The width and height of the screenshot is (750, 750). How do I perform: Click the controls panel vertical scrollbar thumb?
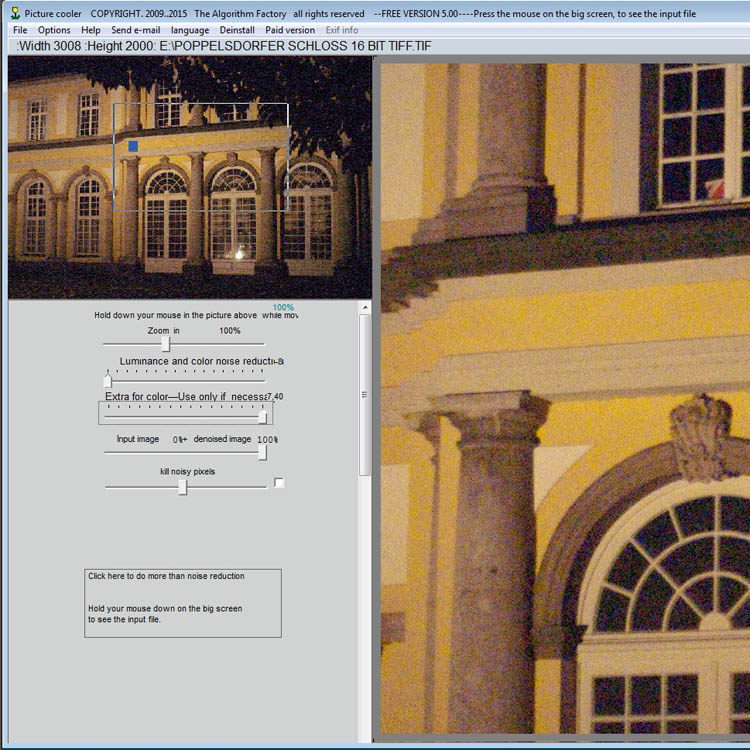click(365, 395)
